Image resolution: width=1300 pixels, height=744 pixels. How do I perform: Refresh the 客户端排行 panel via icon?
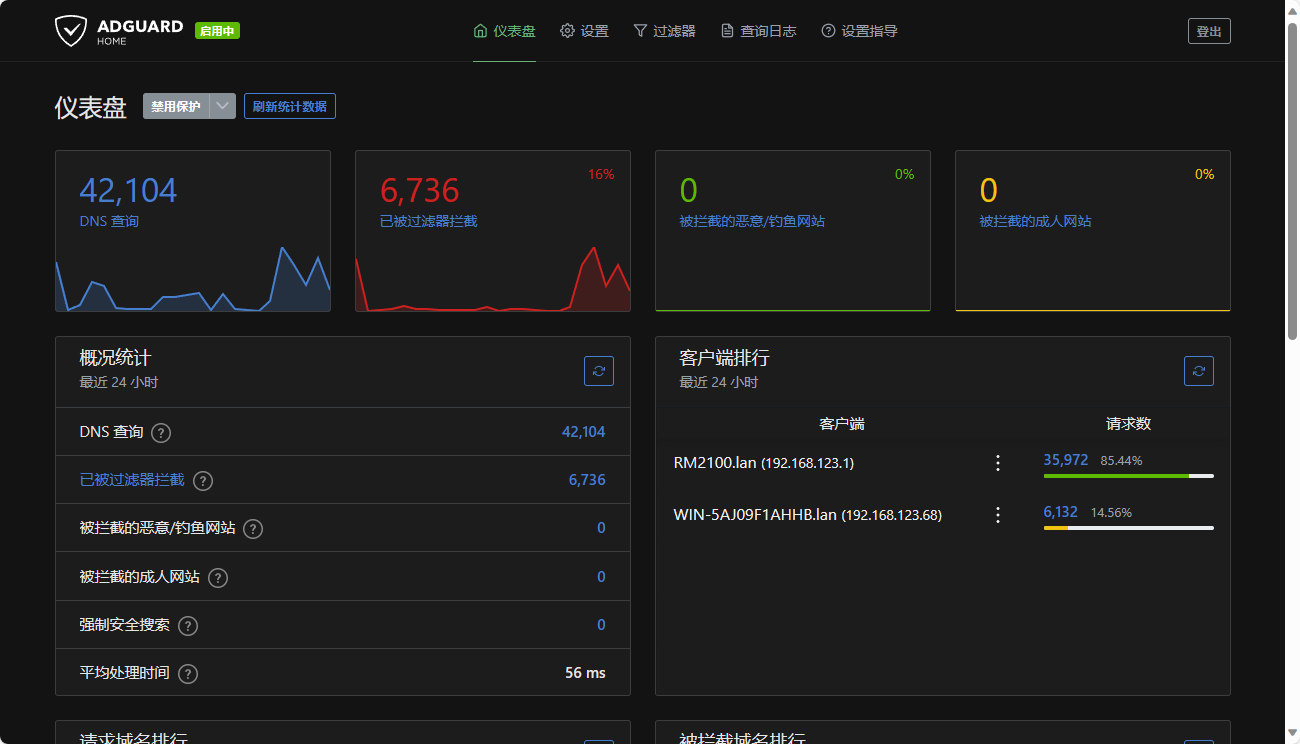1199,371
